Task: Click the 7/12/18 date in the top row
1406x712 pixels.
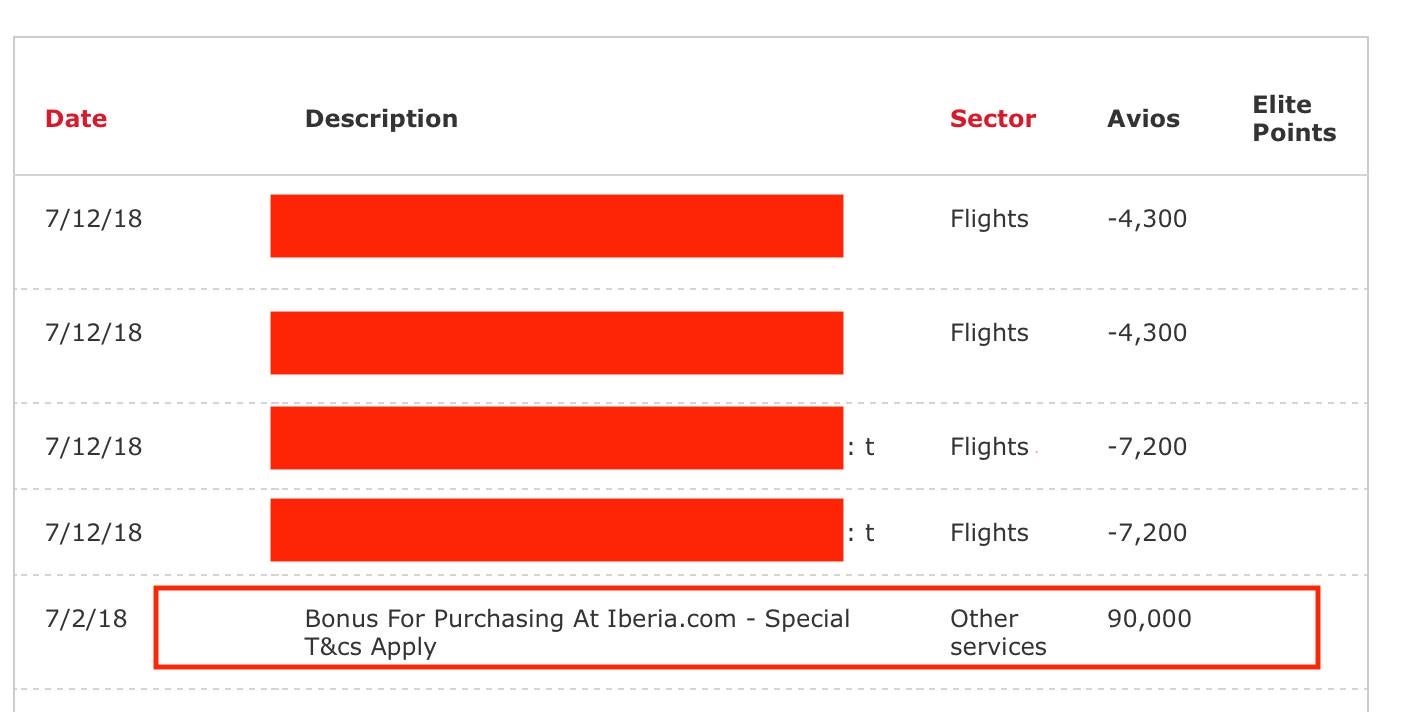Action: [94, 219]
